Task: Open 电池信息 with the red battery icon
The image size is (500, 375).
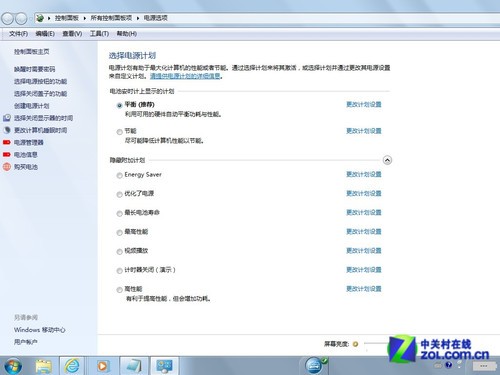Action: pos(7,154)
